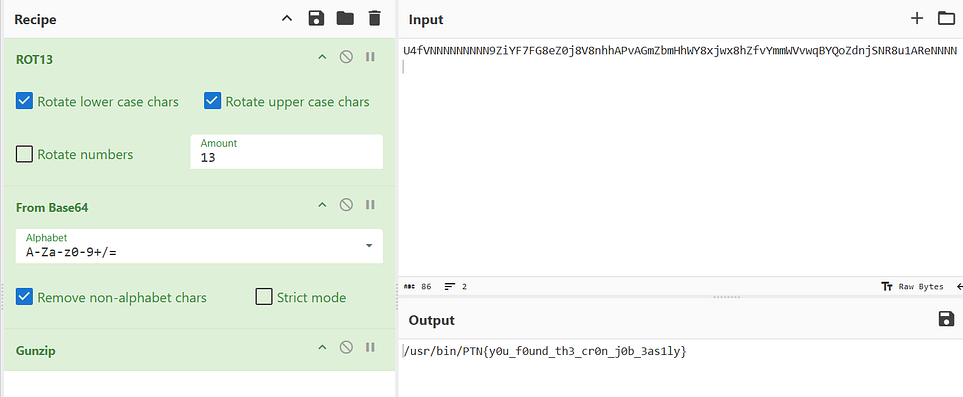Screen dimensions: 963x397
Task: Uncheck Rotate upper case chars
Action: [x=212, y=101]
